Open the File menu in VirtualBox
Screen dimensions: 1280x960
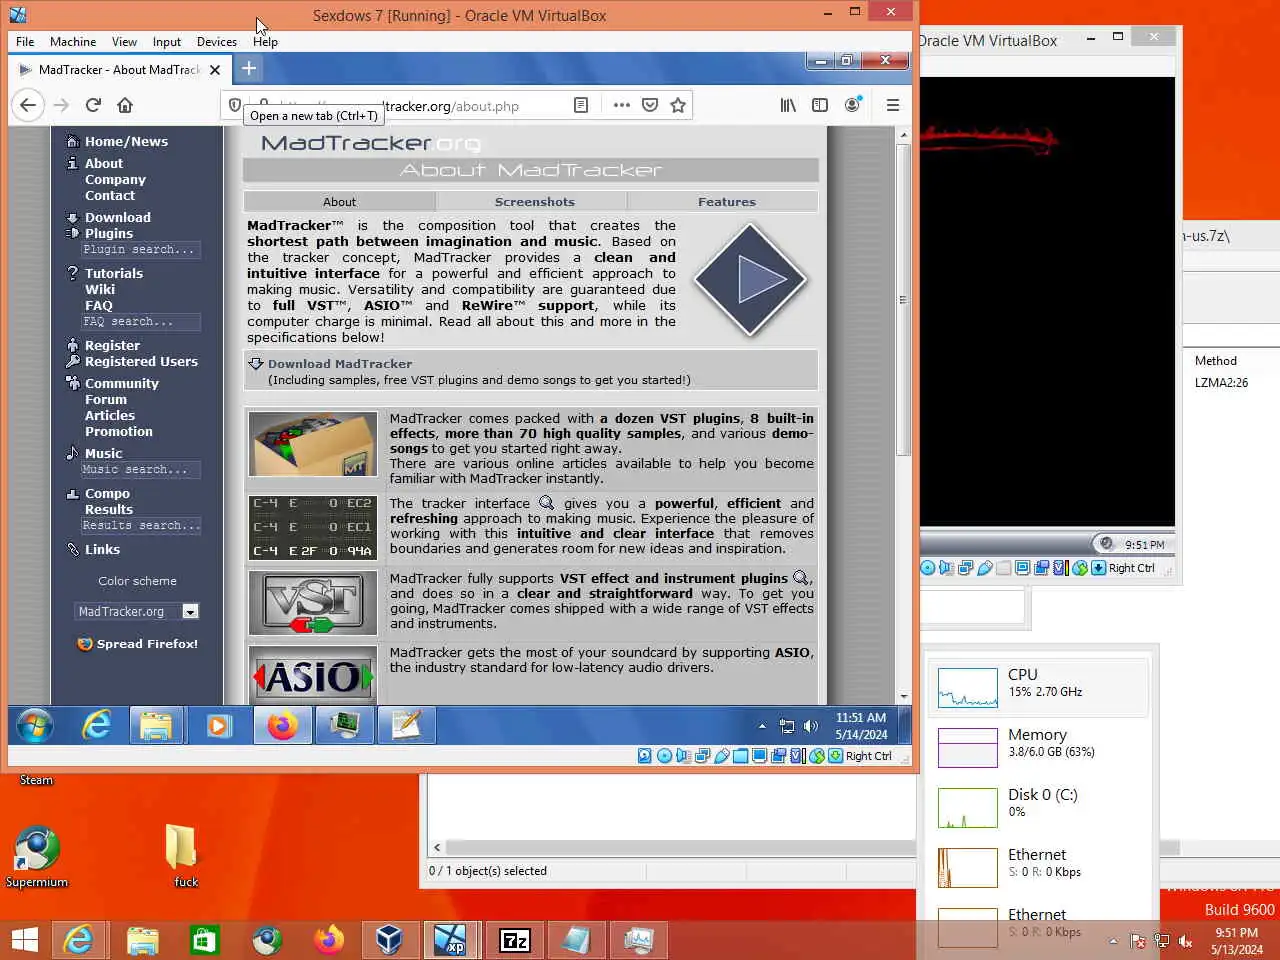[25, 41]
